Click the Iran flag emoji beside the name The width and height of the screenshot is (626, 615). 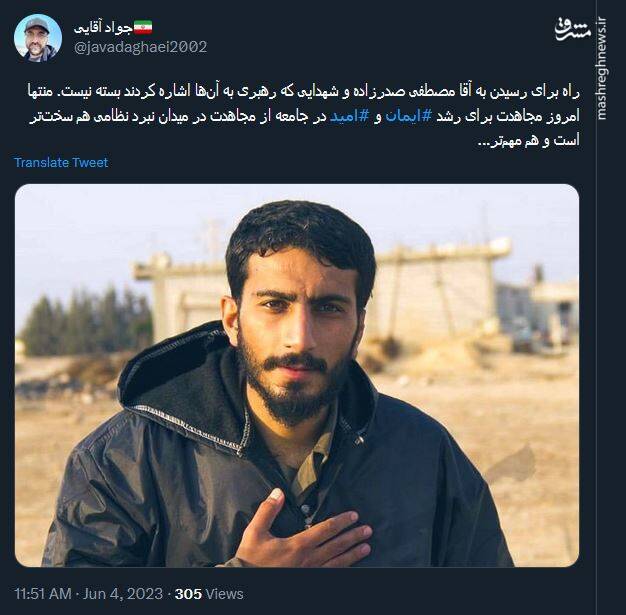click(x=143, y=28)
